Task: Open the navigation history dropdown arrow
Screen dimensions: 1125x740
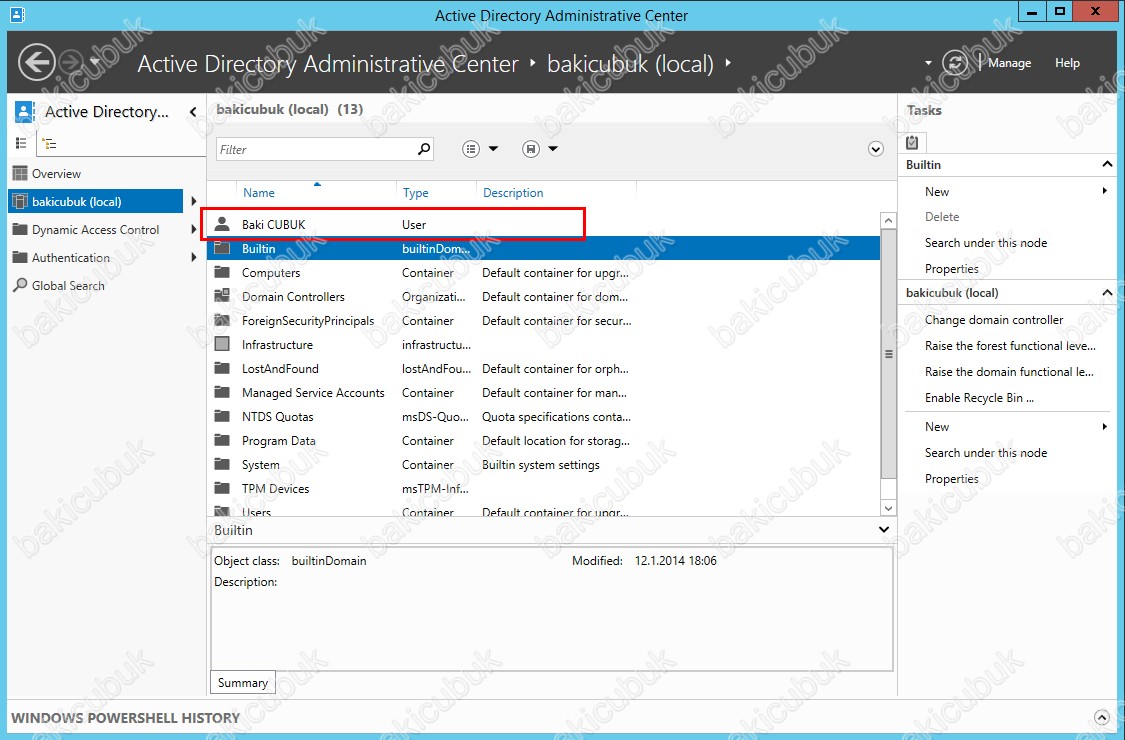Action: click(x=95, y=62)
